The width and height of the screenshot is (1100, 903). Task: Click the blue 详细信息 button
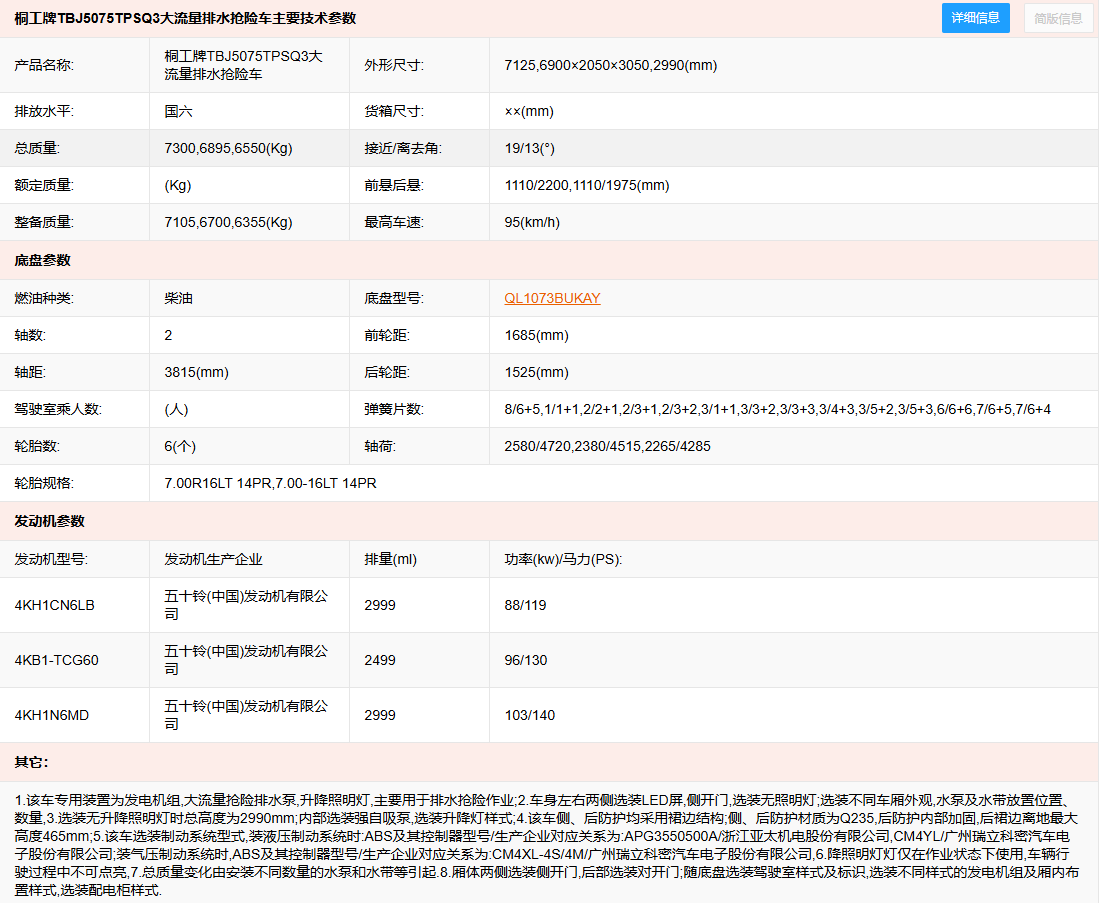[x=975, y=18]
